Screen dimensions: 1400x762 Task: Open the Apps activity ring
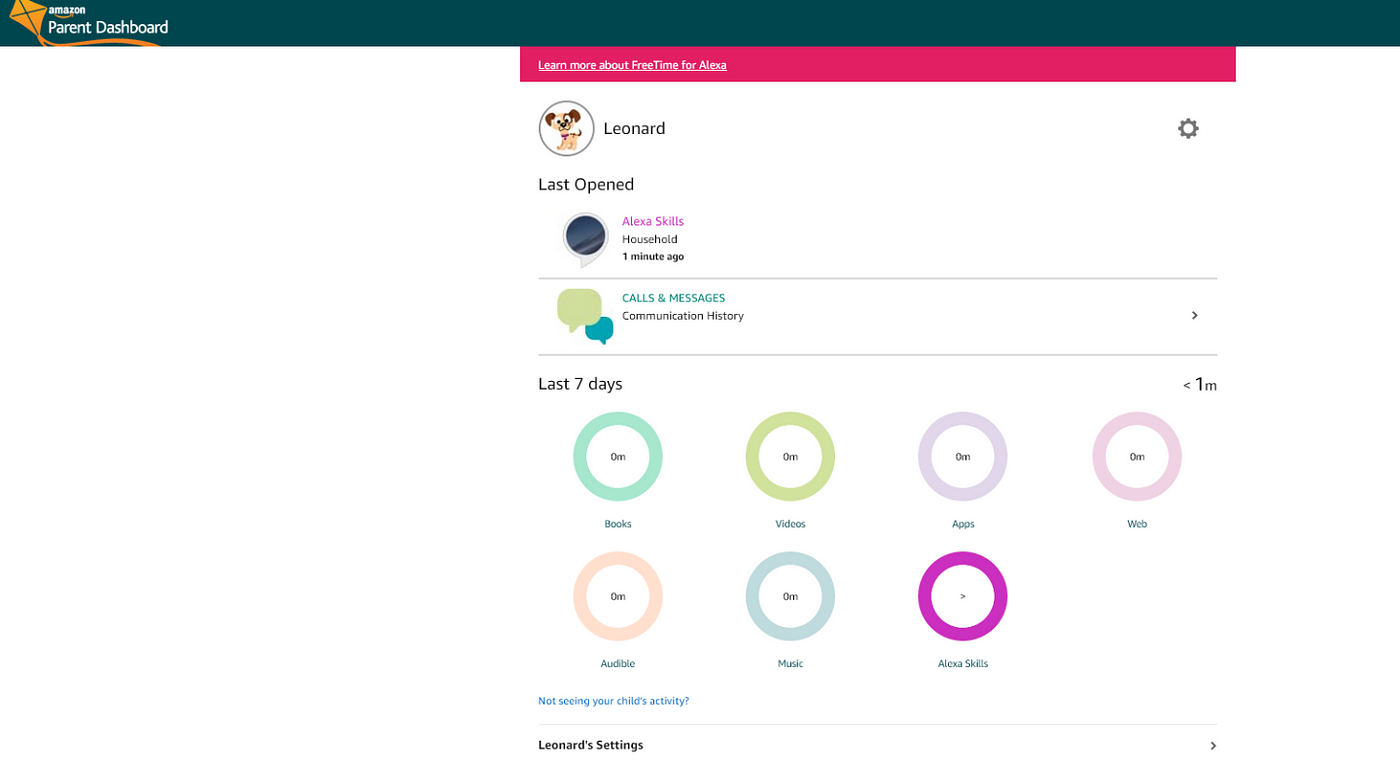coord(963,456)
